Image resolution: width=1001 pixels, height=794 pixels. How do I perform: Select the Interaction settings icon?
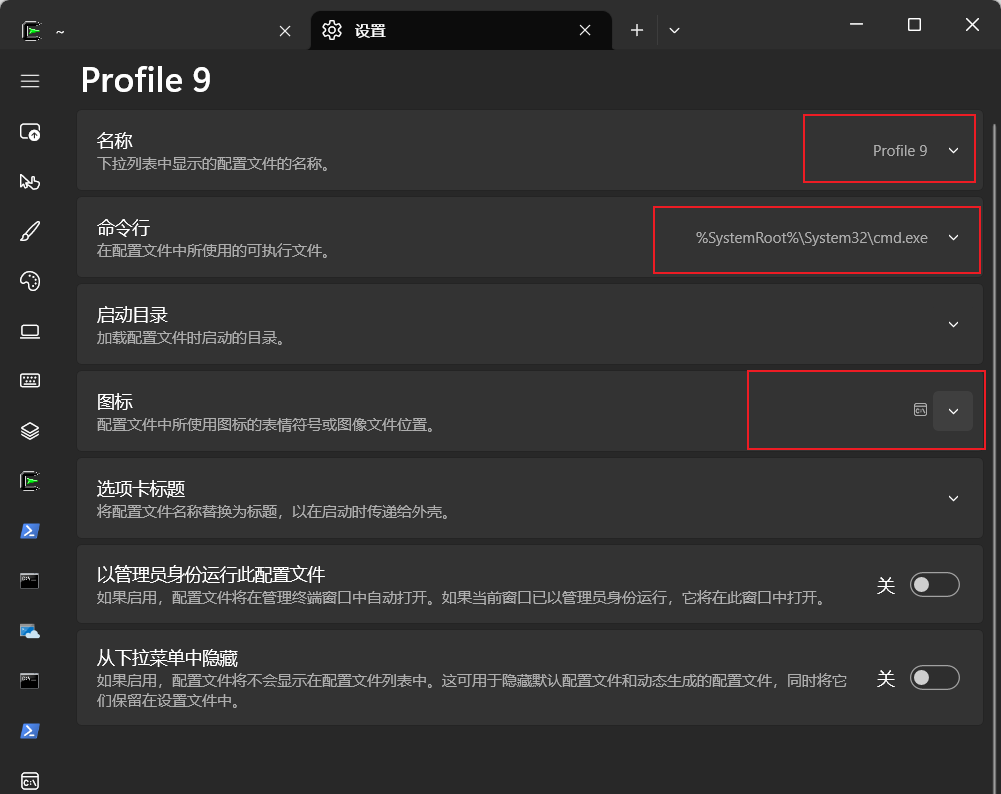coord(30,181)
